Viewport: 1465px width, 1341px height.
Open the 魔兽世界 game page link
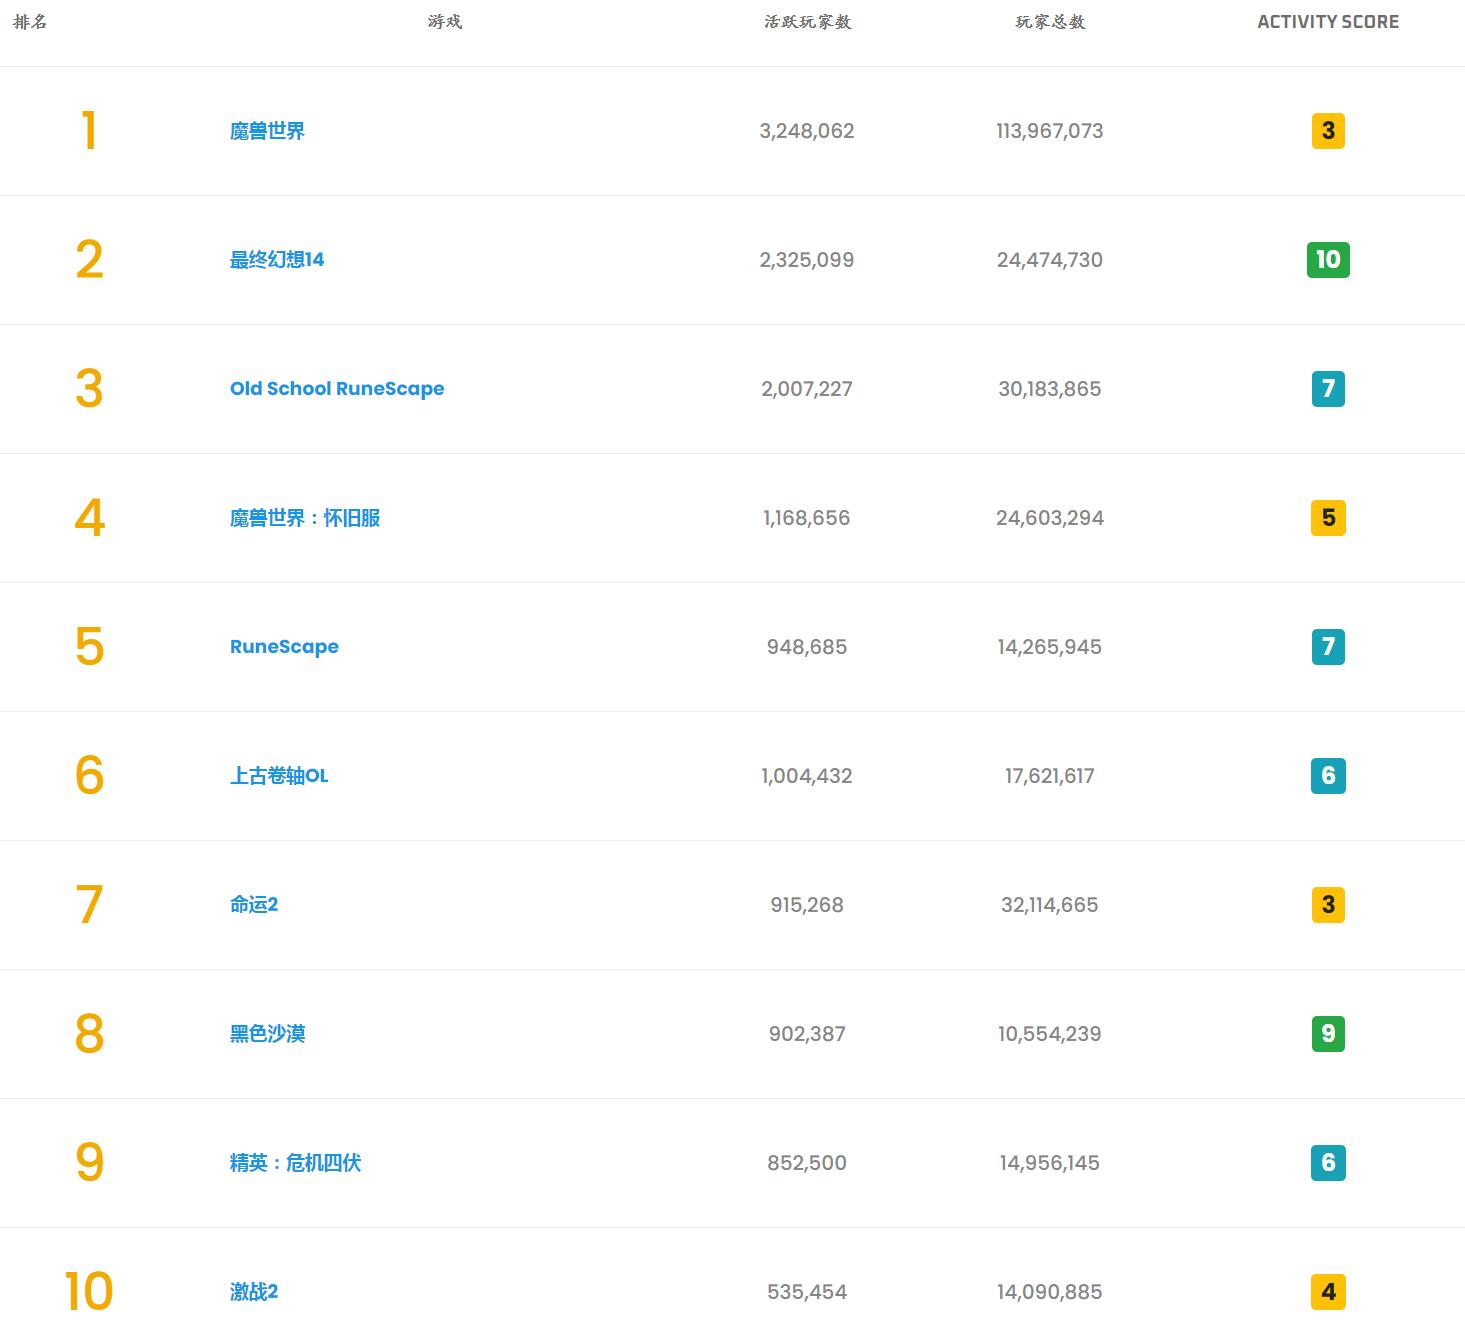(x=266, y=131)
